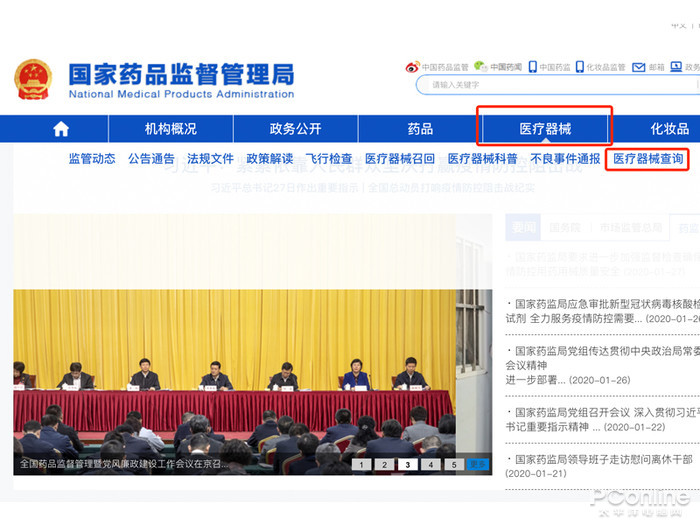The height and width of the screenshot is (525, 700).
Task: Open news 国家药监局党组传达贯彻中央政治局常委会议精神
Action: point(603,365)
